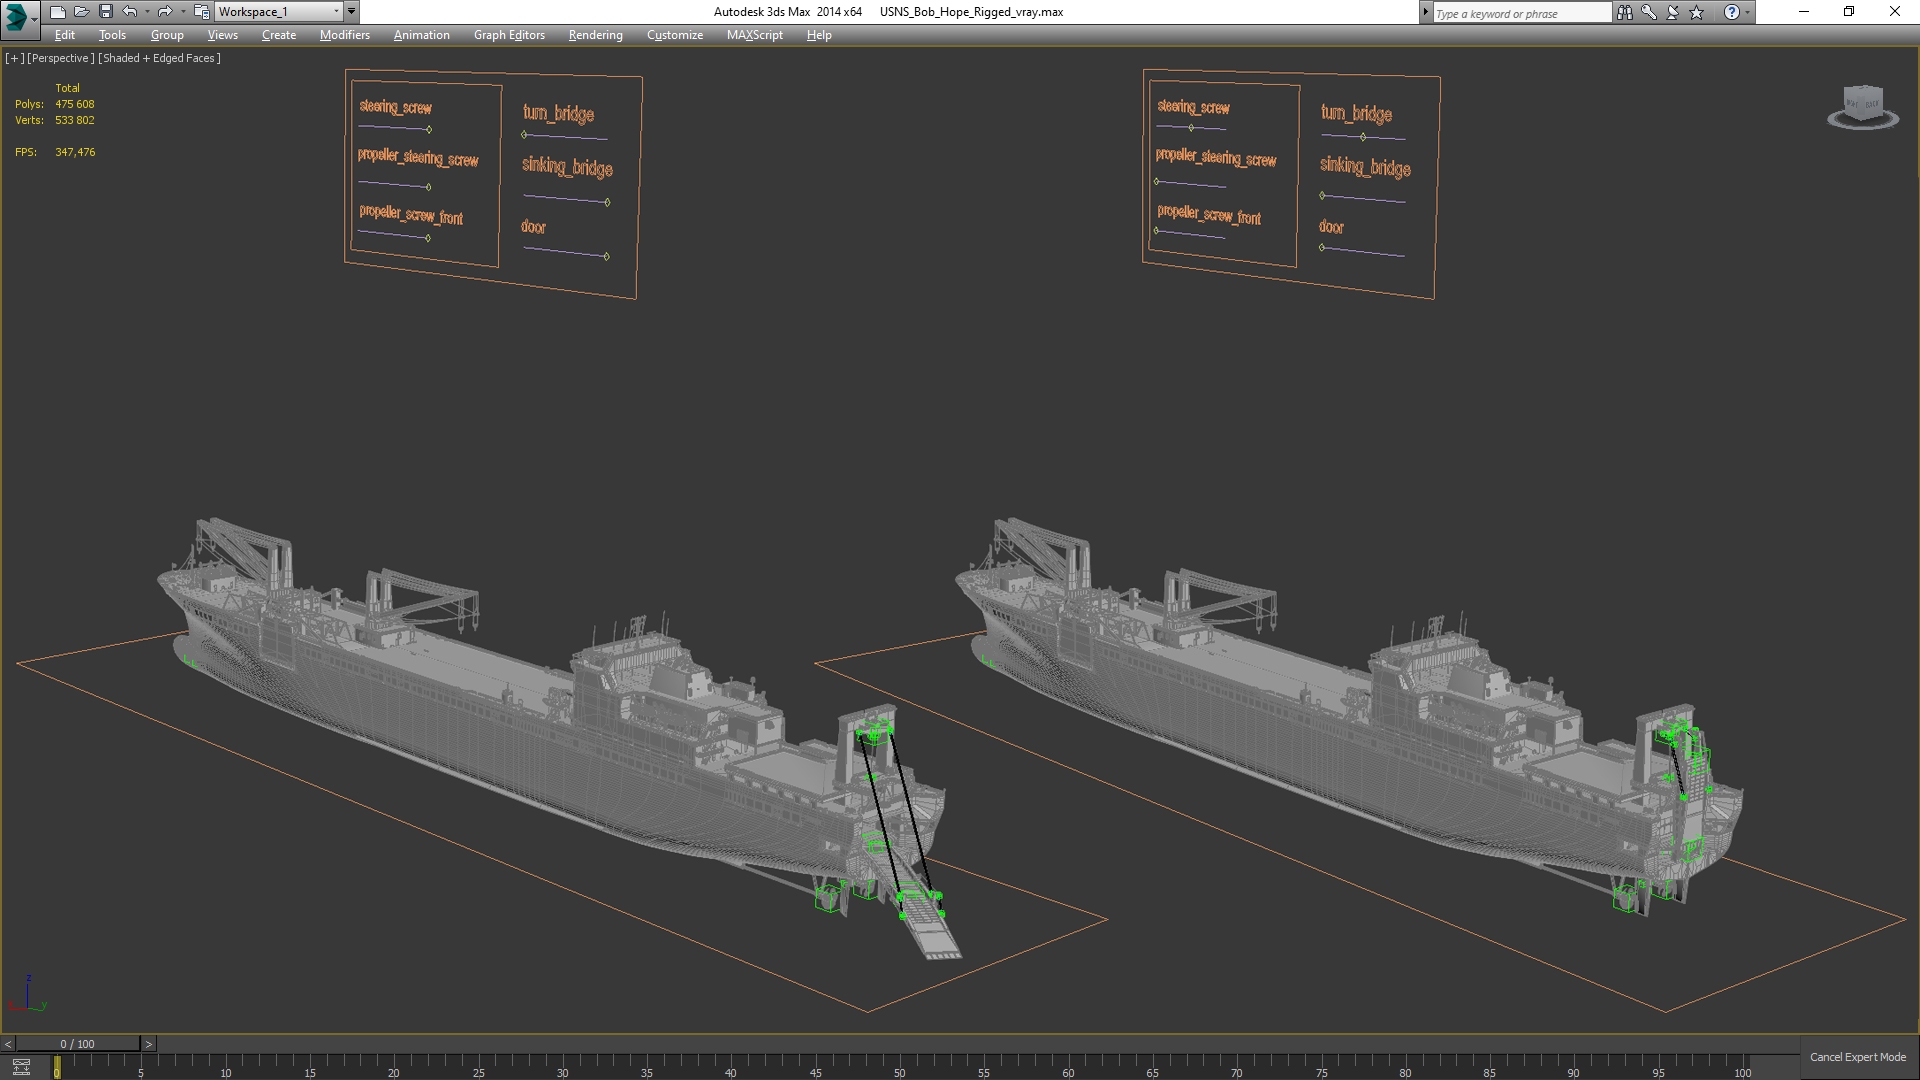The height and width of the screenshot is (1080, 1920).
Task: Open the Rendering menu
Action: pos(596,35)
